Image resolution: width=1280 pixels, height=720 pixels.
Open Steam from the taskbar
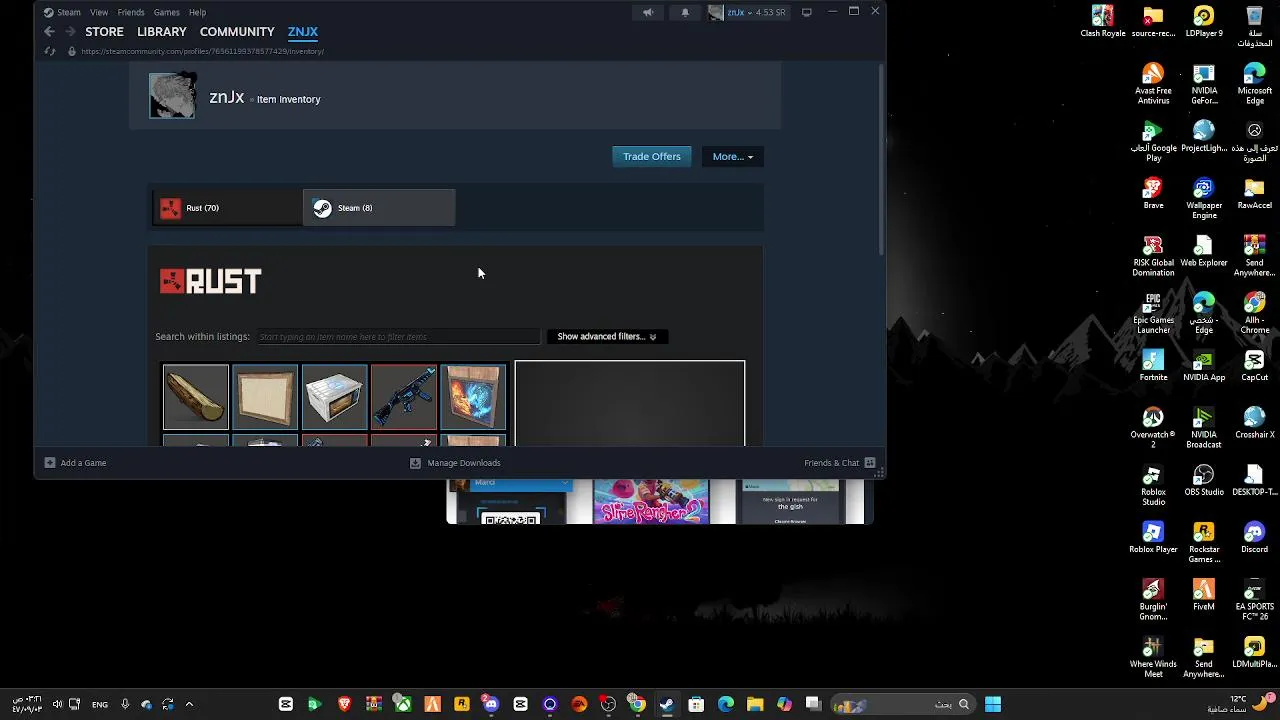(x=667, y=704)
